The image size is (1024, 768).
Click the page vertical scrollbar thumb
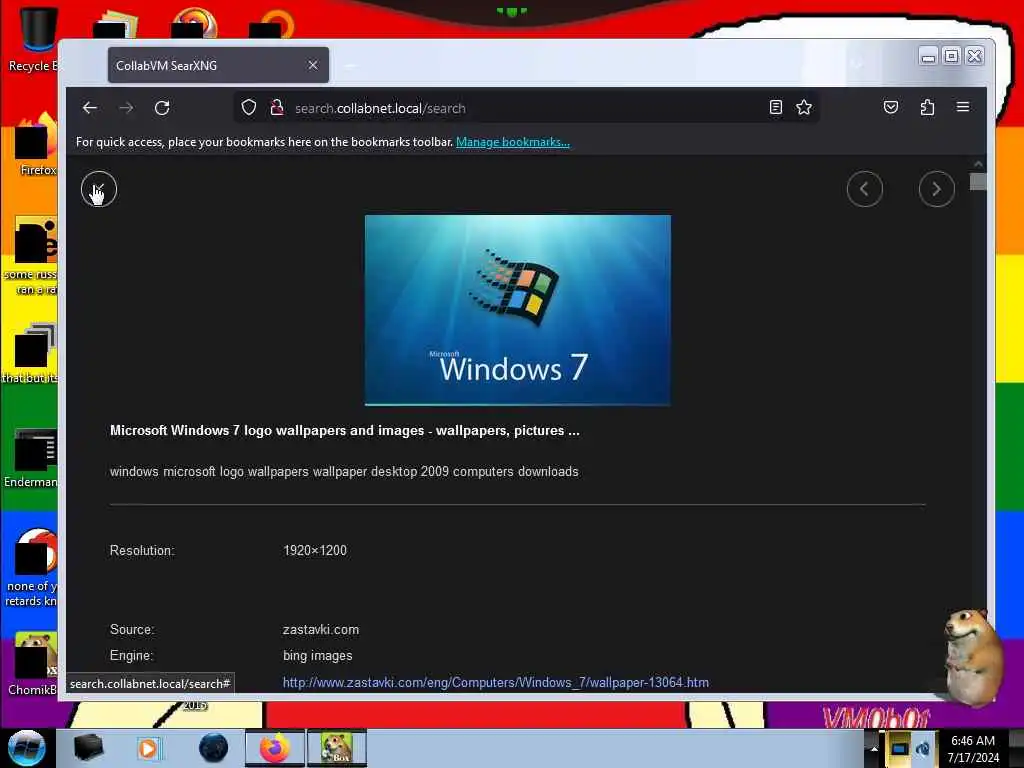pos(978,182)
